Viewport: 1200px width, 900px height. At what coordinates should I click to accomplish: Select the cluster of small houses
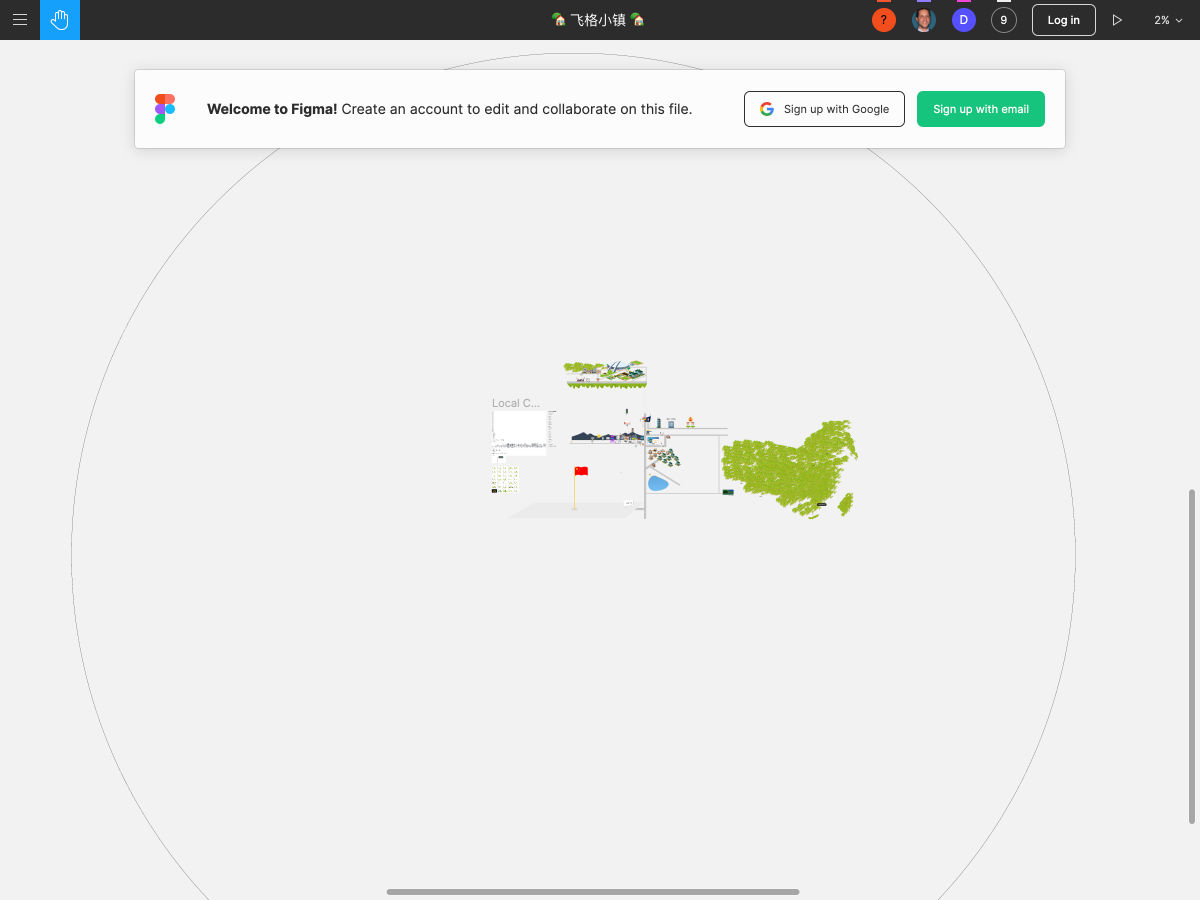[x=664, y=458]
